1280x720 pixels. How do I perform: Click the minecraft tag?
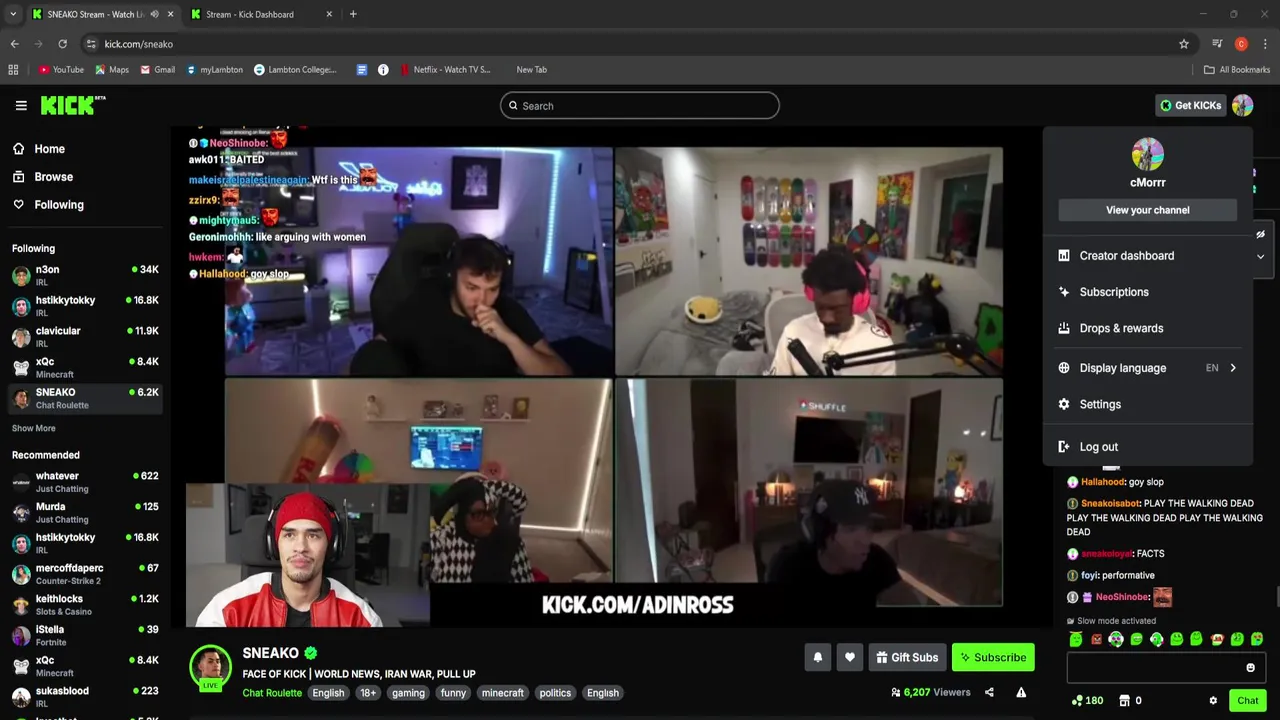pyautogui.click(x=502, y=693)
